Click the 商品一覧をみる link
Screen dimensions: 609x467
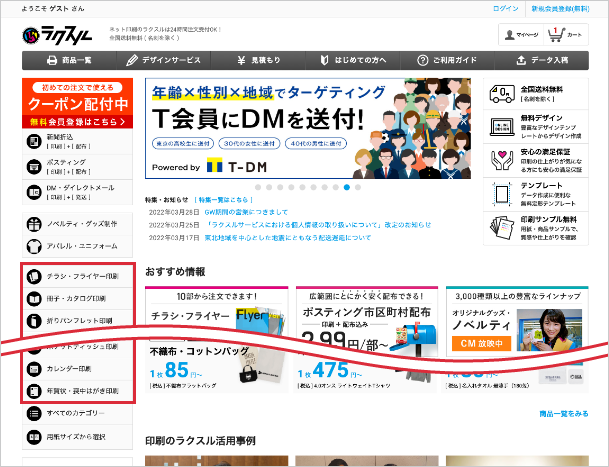(x=564, y=414)
